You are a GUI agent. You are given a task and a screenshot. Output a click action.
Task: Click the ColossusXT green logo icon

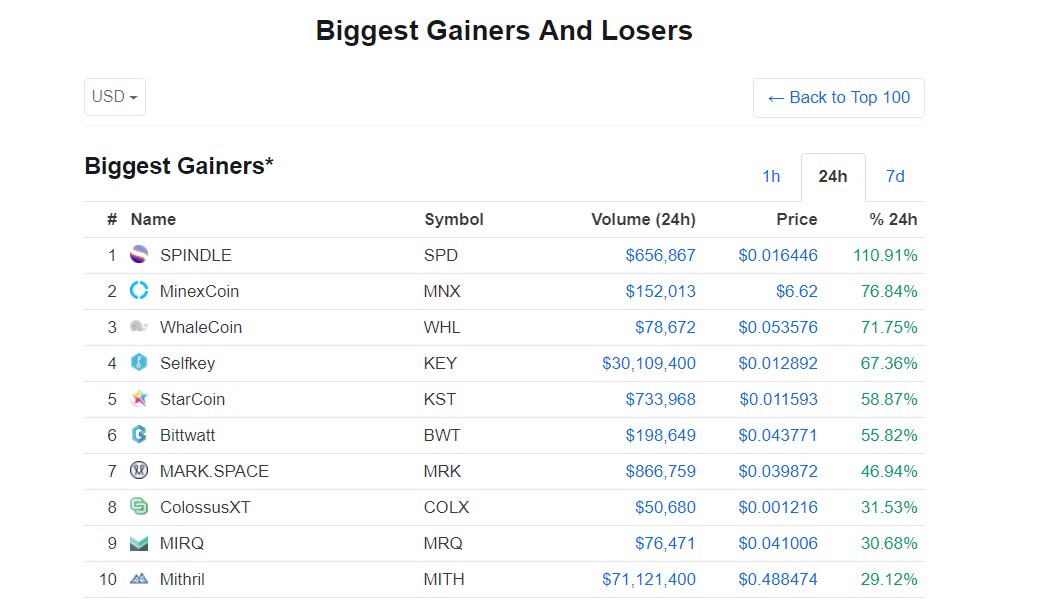(138, 506)
